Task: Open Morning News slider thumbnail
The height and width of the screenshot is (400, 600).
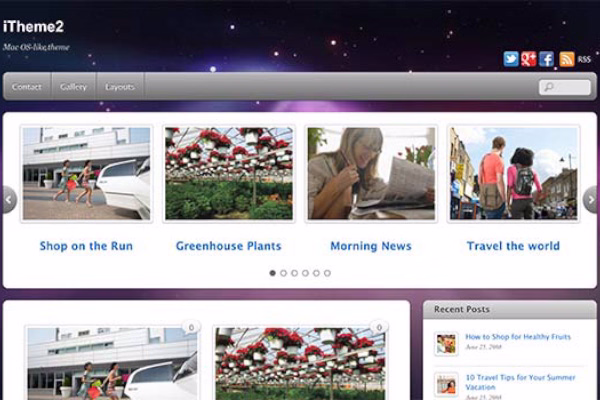Action: 371,173
